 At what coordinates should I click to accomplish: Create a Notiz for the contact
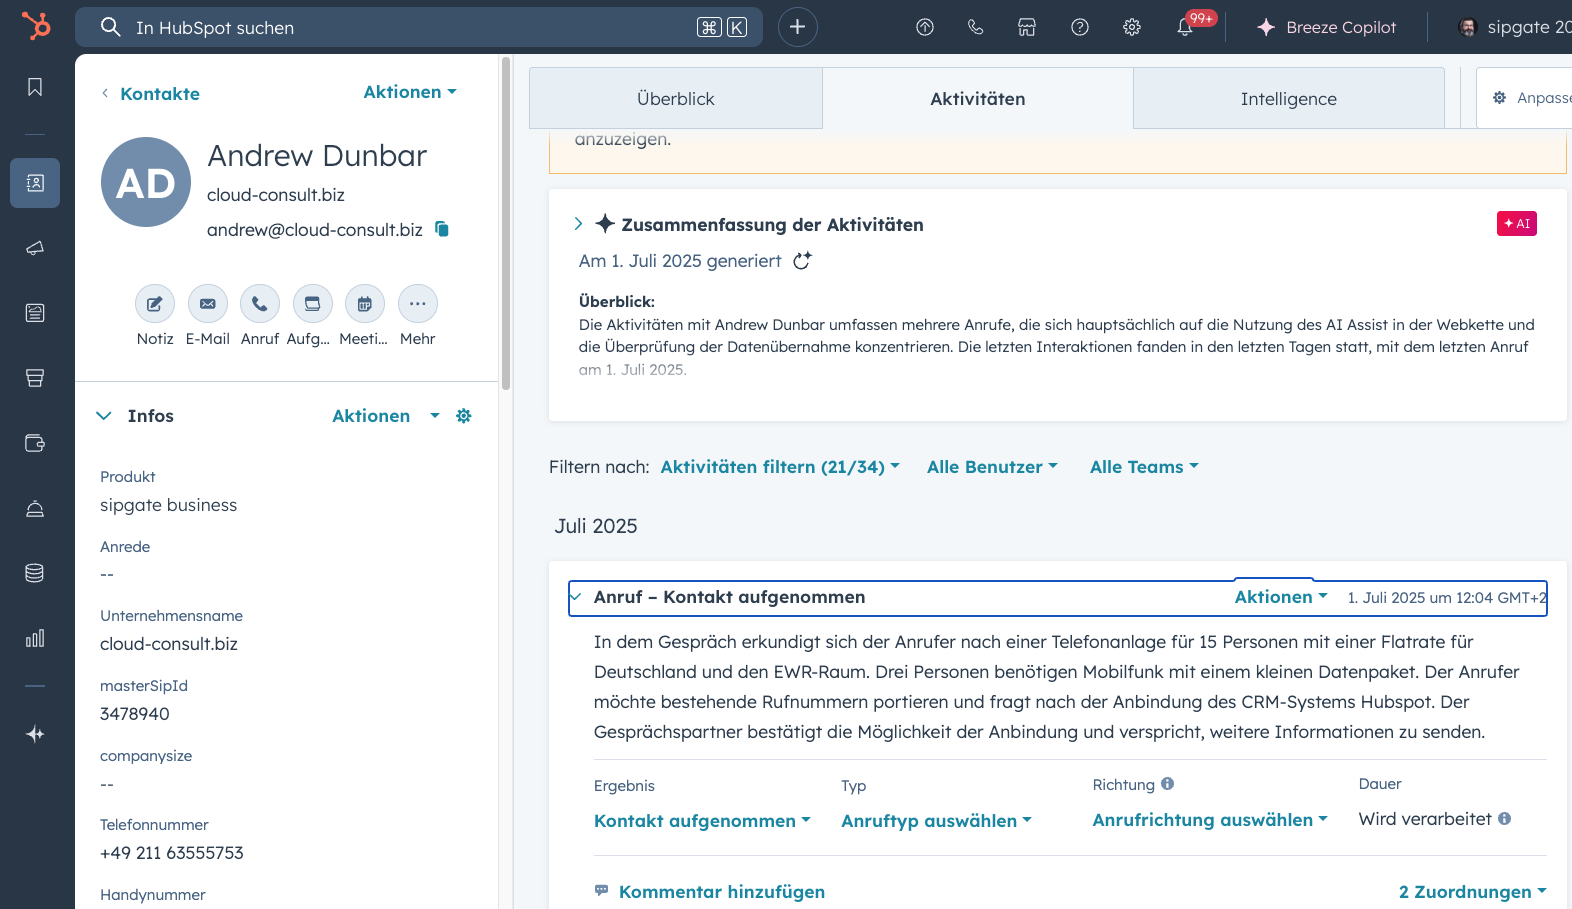pos(155,304)
